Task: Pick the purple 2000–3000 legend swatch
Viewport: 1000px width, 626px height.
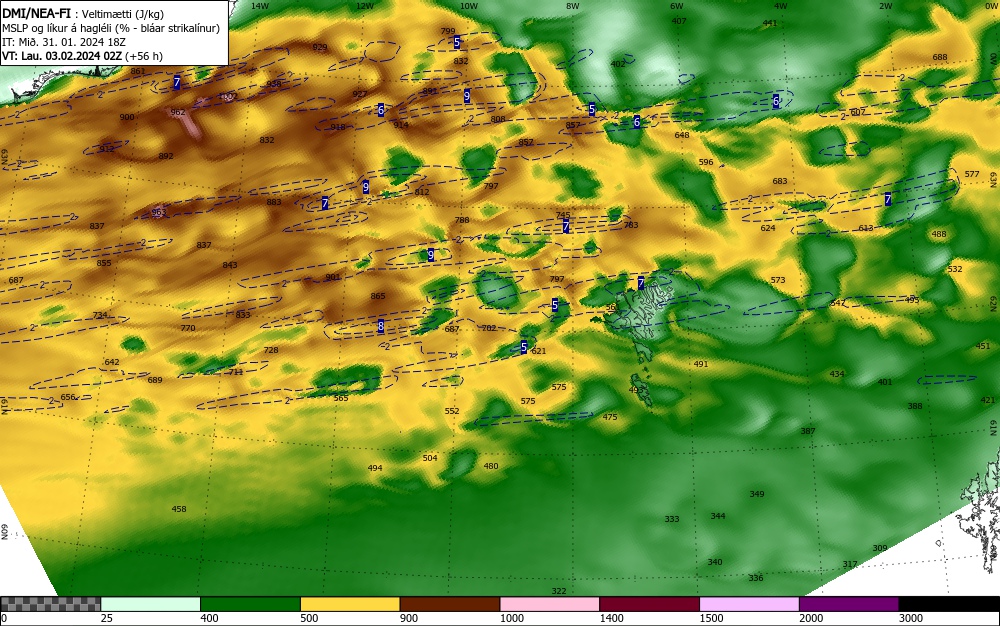Action: [x=849, y=604]
